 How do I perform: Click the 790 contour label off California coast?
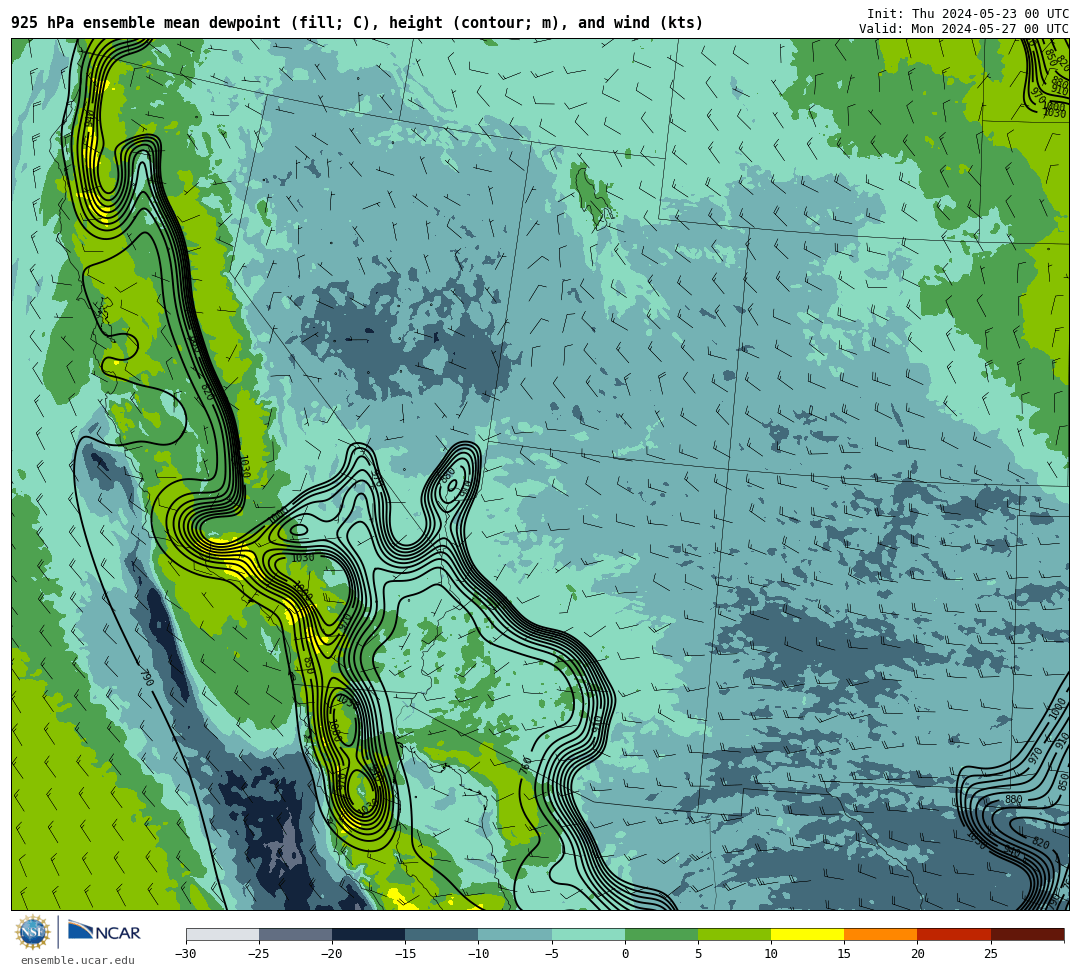[146, 678]
